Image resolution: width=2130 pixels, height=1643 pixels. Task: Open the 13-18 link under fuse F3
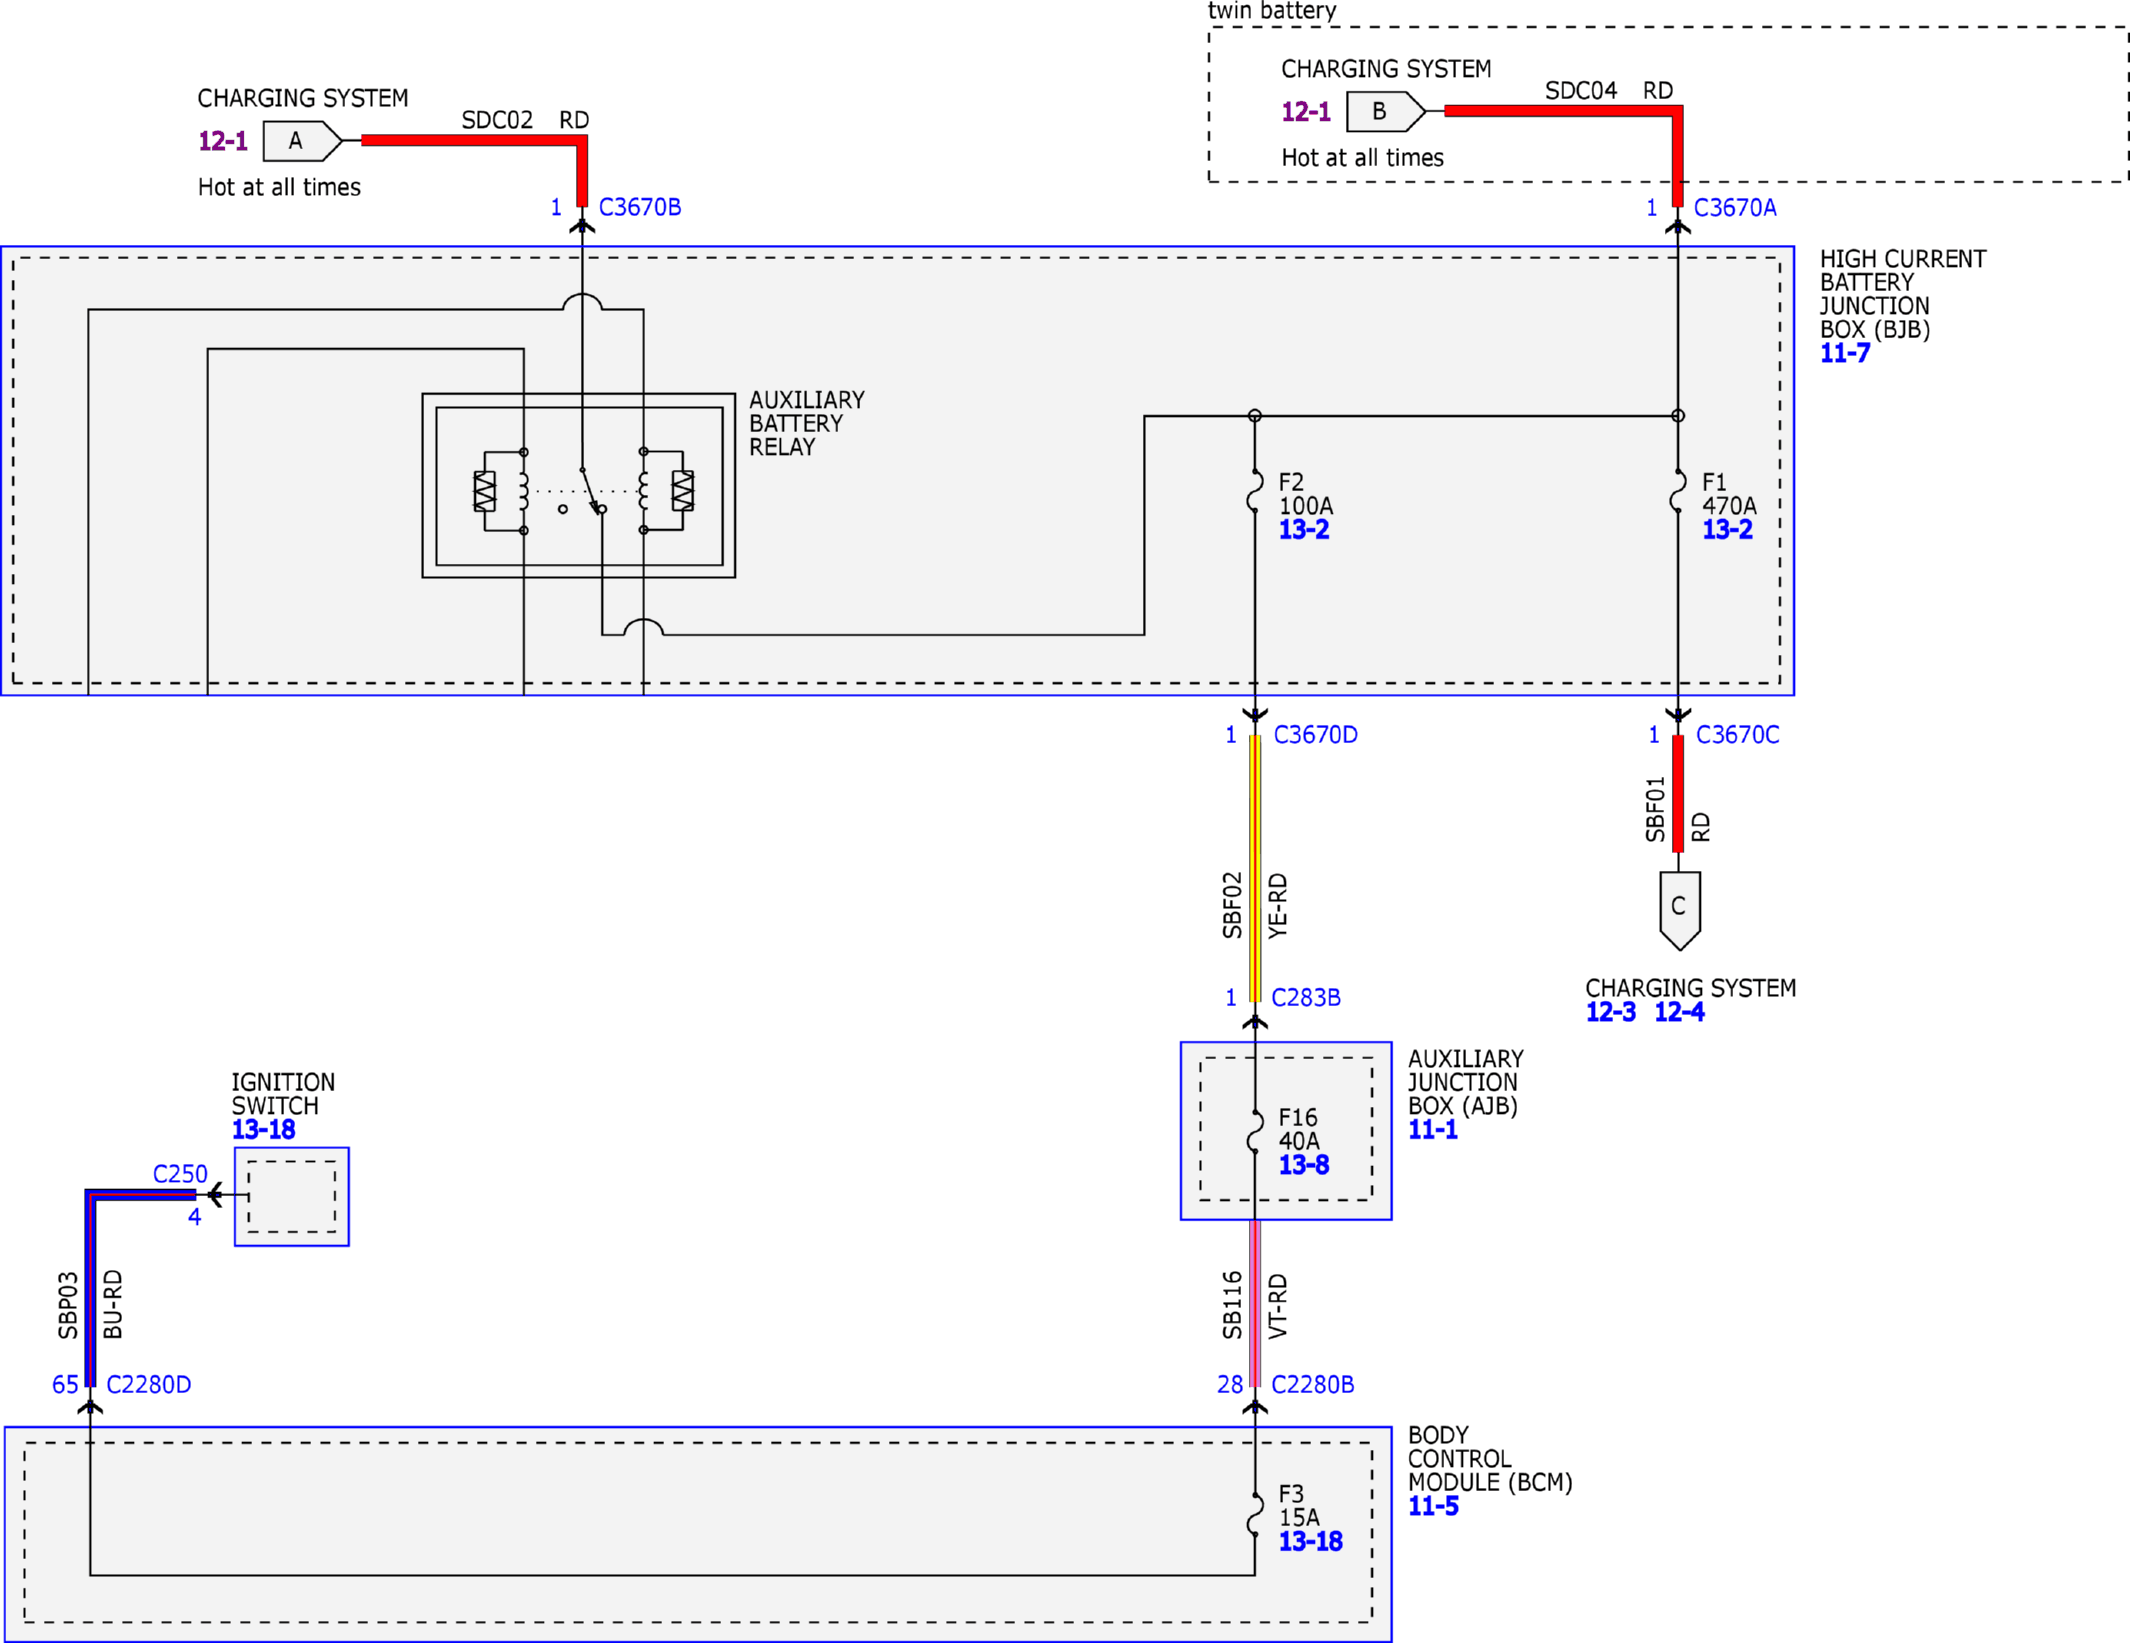click(x=1311, y=1542)
